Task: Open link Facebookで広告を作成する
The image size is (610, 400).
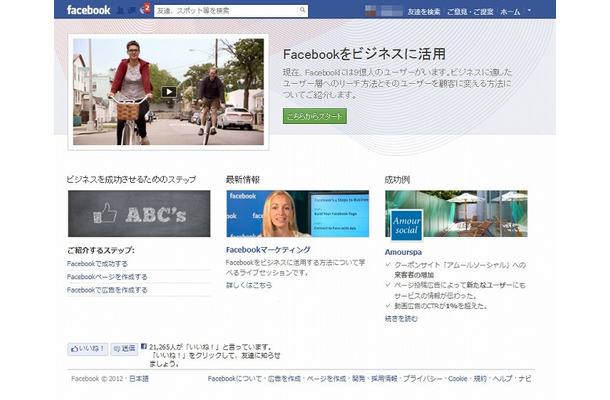Action: (x=107, y=290)
